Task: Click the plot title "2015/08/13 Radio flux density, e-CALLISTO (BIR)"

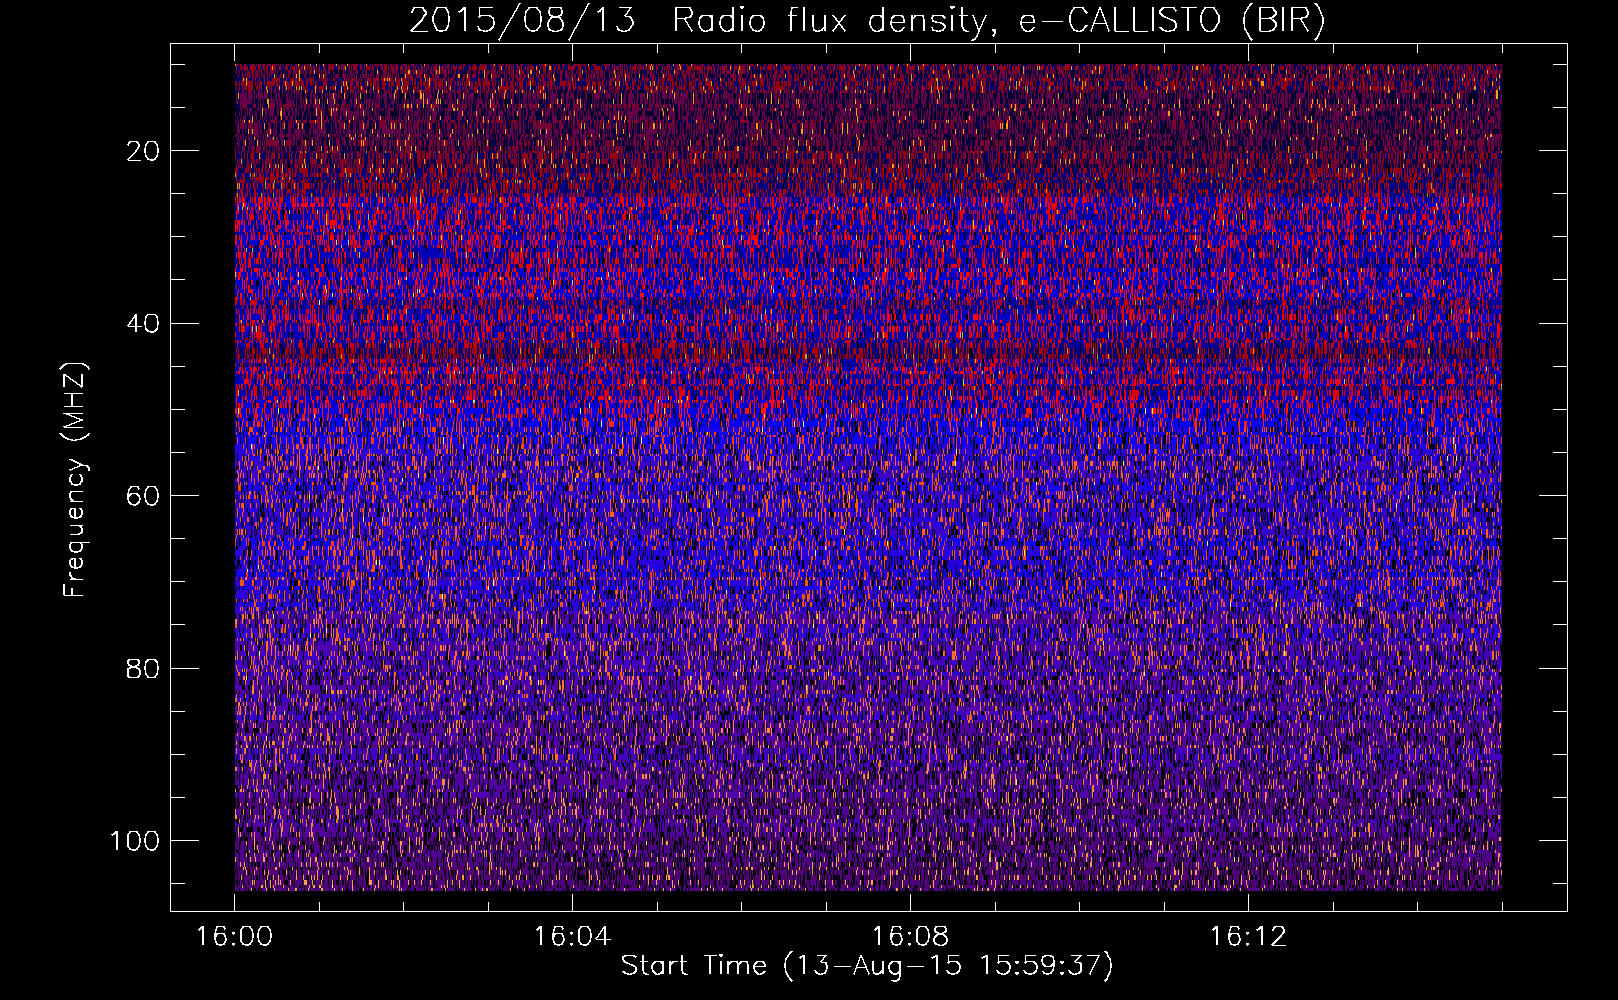Action: pos(867,21)
